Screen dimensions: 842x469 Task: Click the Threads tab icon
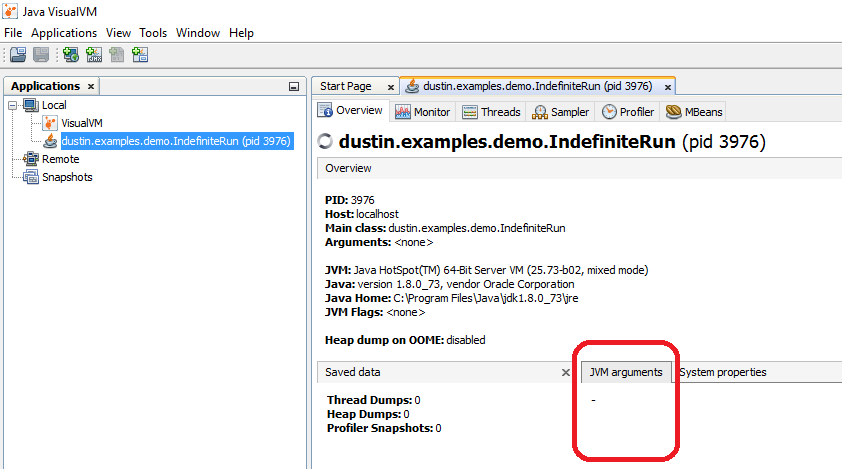[x=470, y=112]
